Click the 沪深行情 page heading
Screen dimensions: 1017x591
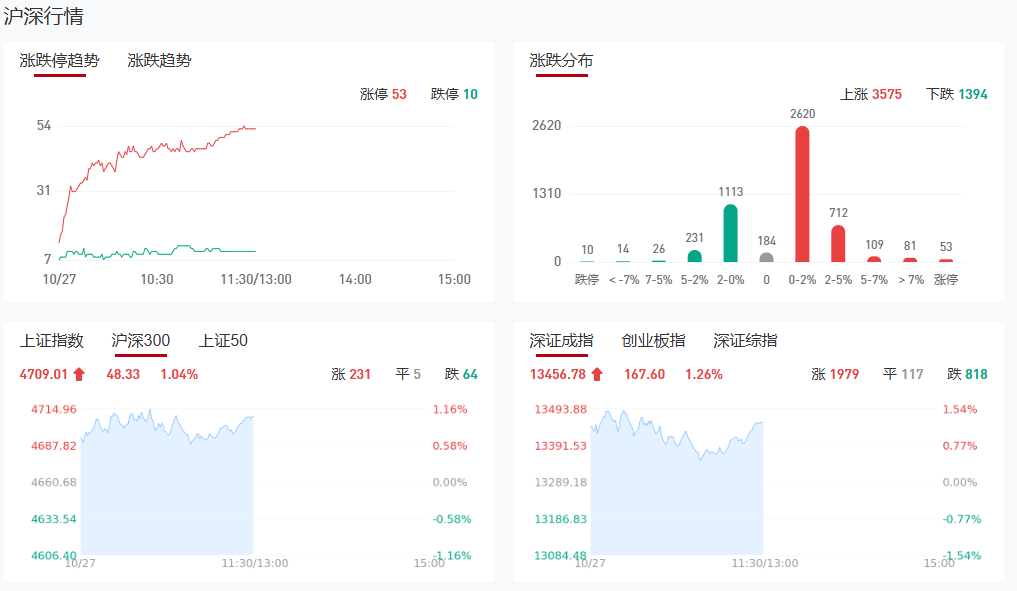tap(44, 17)
